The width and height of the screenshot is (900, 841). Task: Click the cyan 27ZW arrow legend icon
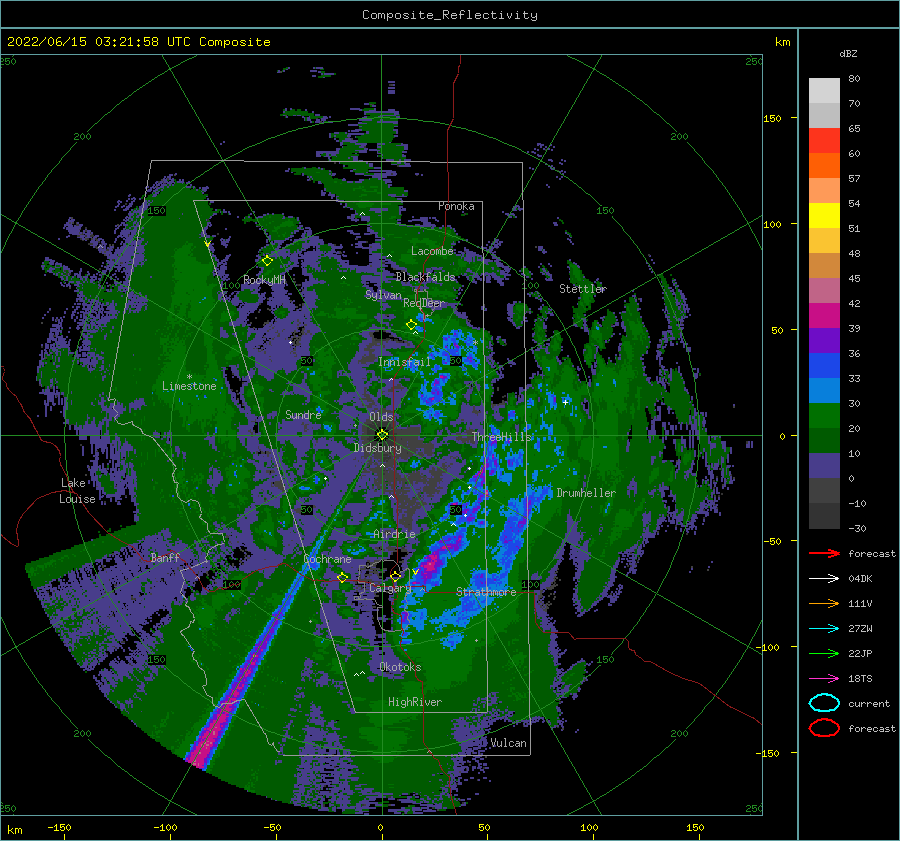coord(824,629)
